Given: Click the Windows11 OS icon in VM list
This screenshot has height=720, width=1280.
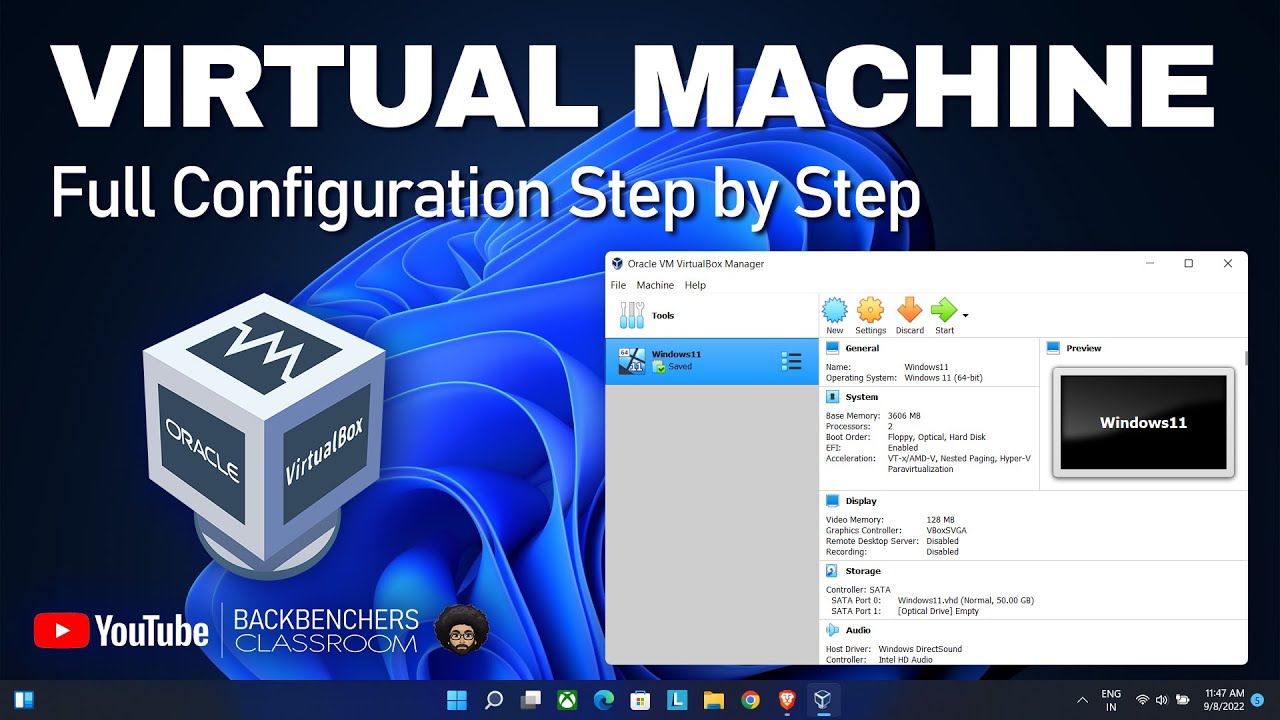Looking at the screenshot, I should tap(632, 361).
